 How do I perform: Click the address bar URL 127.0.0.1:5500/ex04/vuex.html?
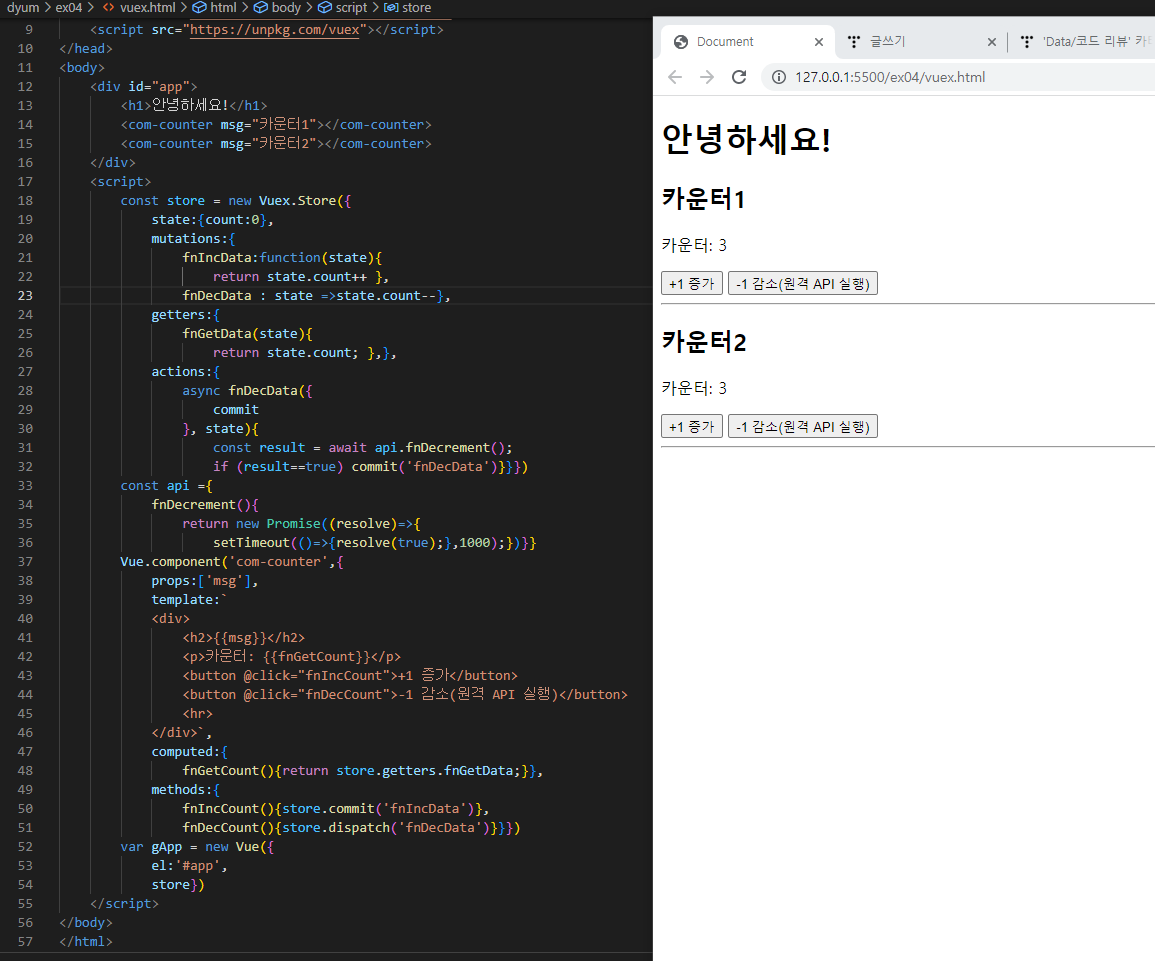pyautogui.click(x=890, y=77)
